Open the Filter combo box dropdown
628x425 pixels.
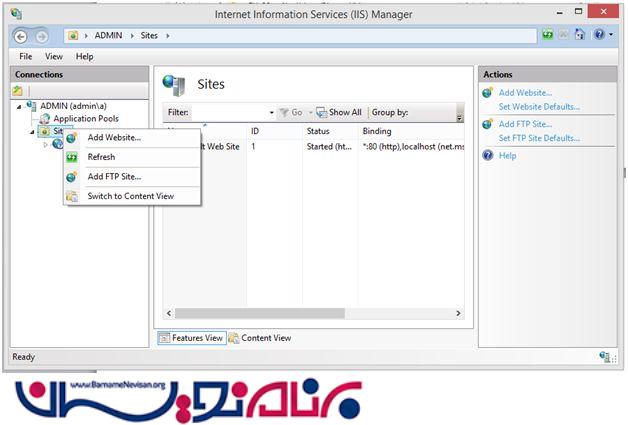(271, 113)
